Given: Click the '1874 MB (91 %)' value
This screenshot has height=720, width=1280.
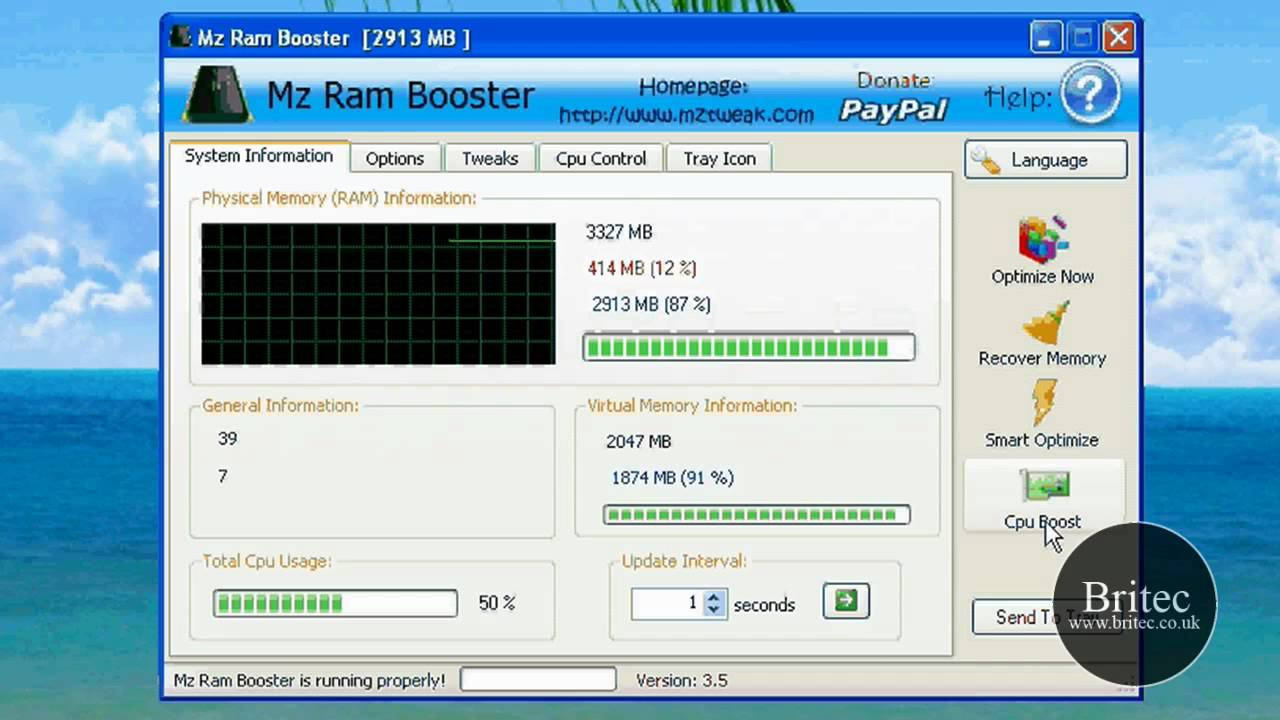Looking at the screenshot, I should tap(672, 478).
